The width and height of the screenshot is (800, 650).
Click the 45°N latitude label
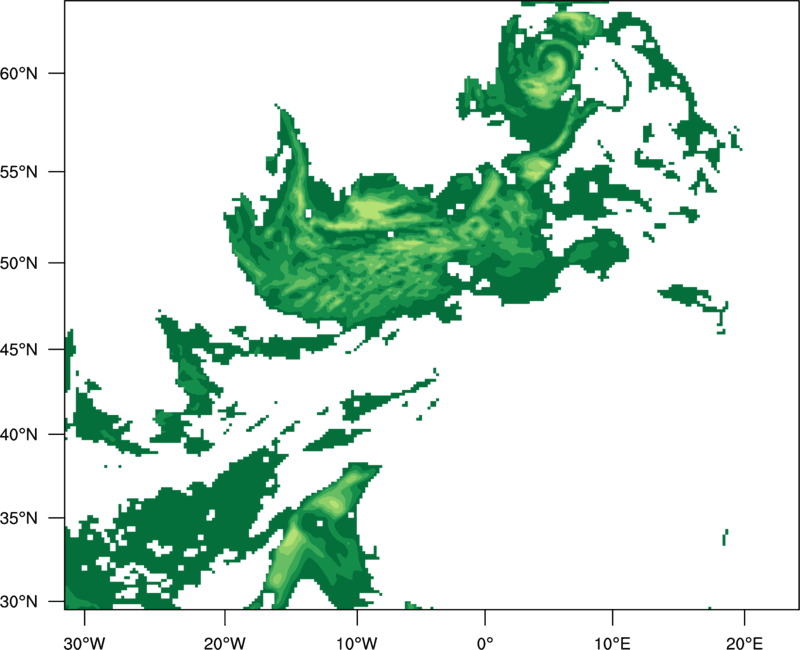click(x=19, y=349)
